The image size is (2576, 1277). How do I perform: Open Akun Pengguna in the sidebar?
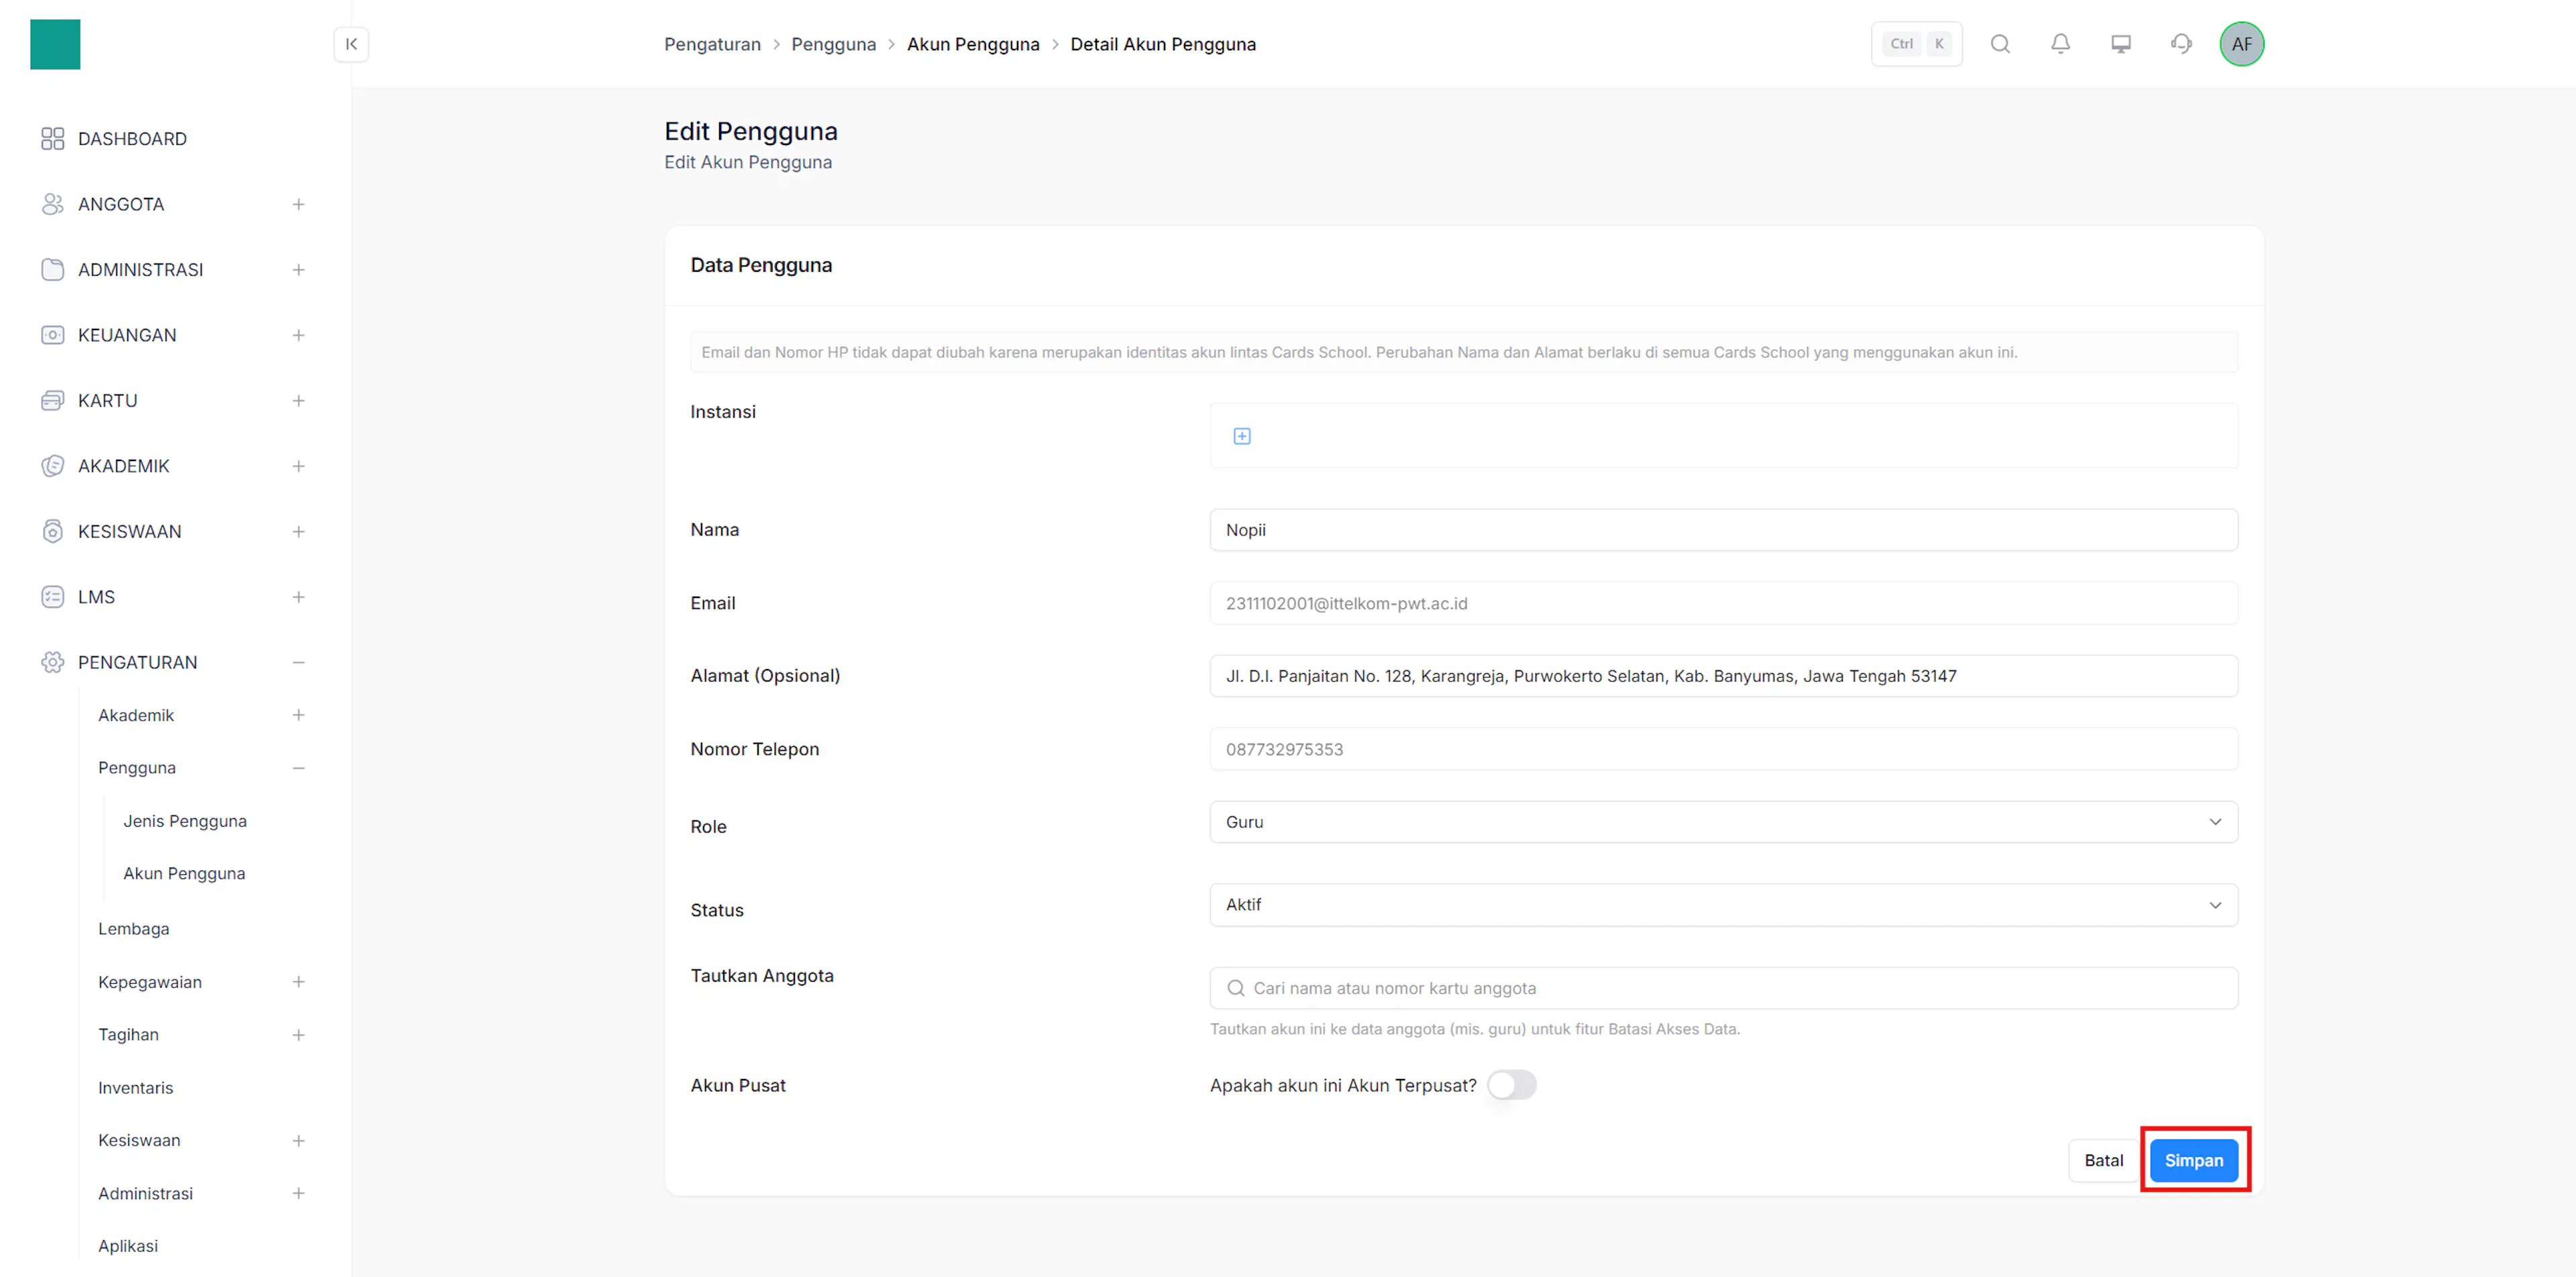pyautogui.click(x=184, y=873)
